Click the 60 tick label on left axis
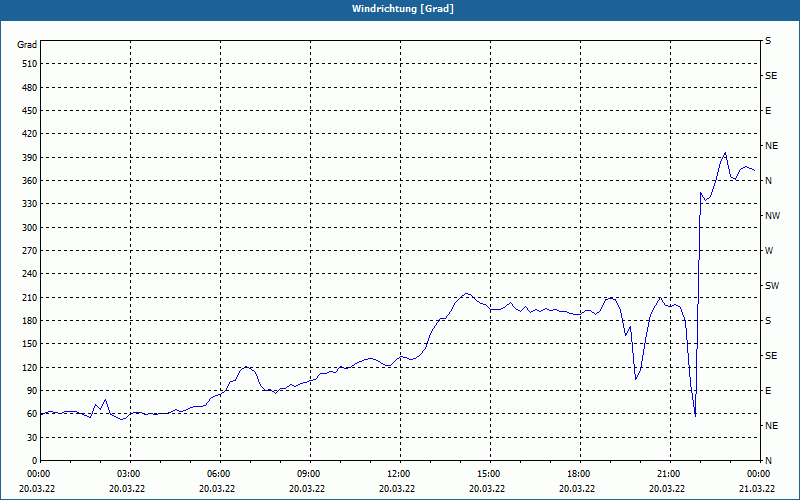Image resolution: width=800 pixels, height=500 pixels. 32,414
